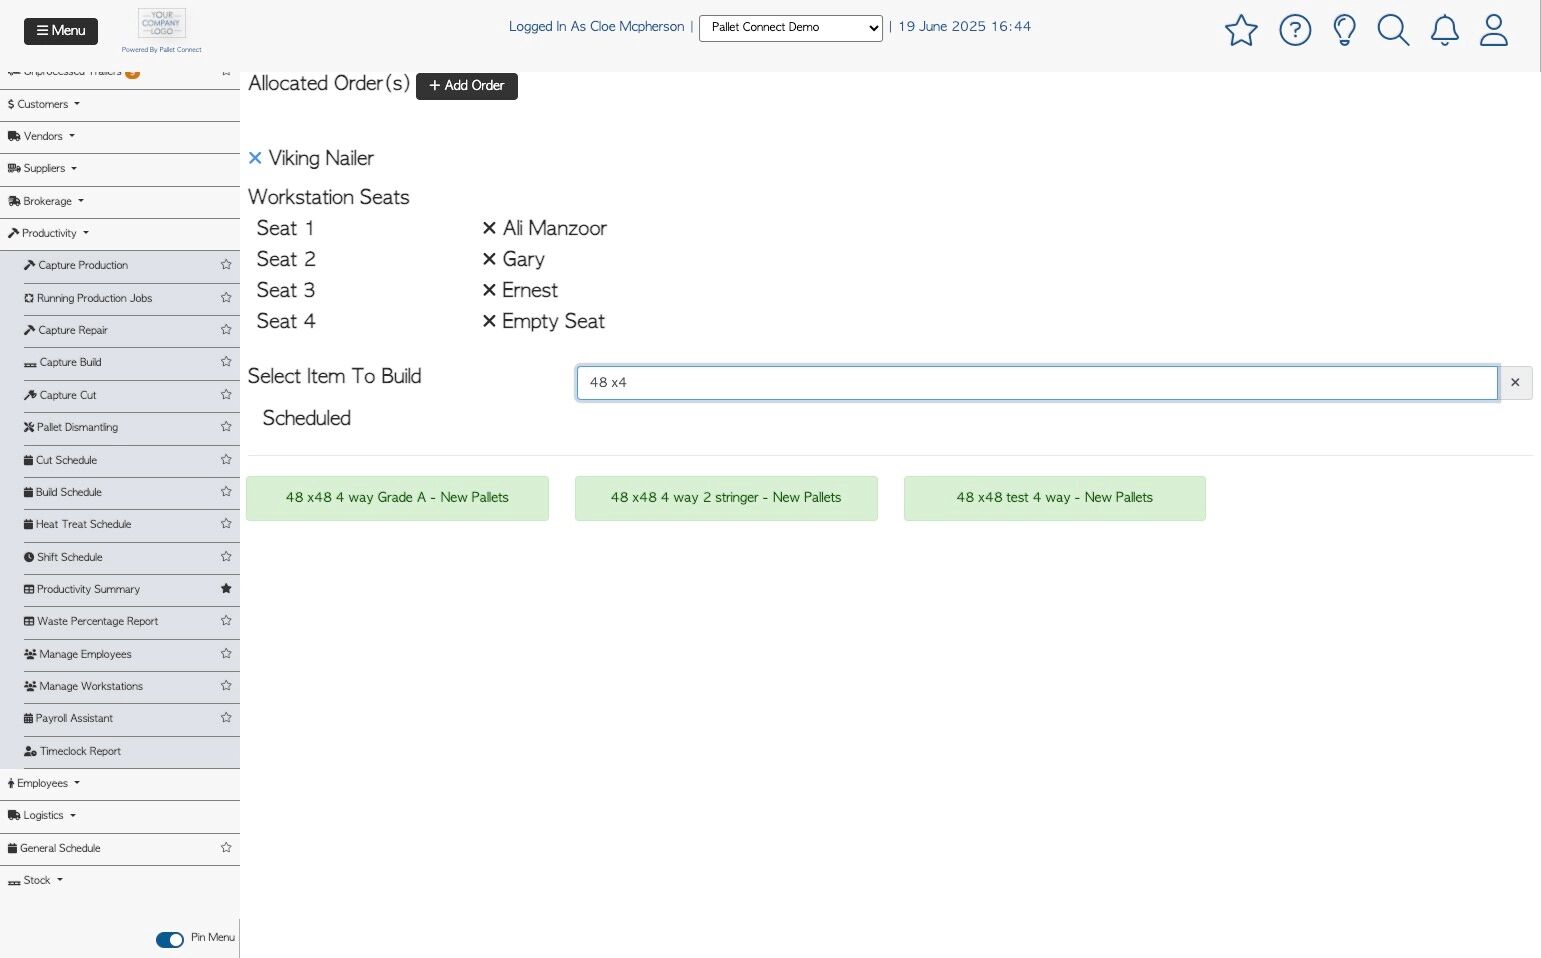Select 48 x48 test 4 way pallet

[x=1055, y=498]
